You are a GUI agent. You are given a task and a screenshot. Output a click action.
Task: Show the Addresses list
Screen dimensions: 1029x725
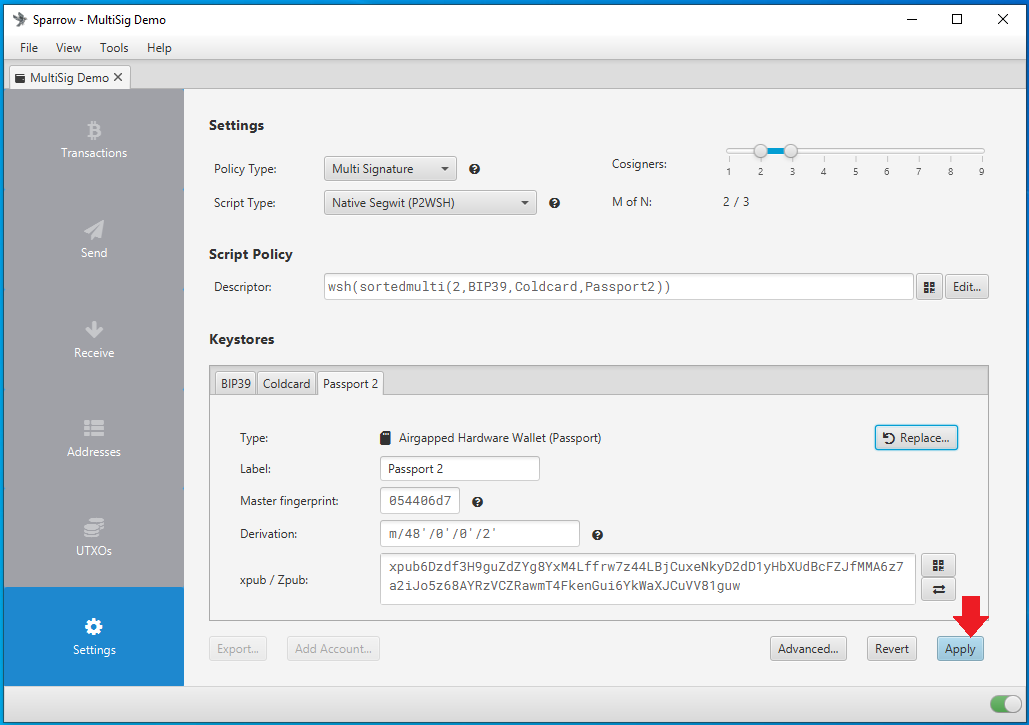pos(94,438)
